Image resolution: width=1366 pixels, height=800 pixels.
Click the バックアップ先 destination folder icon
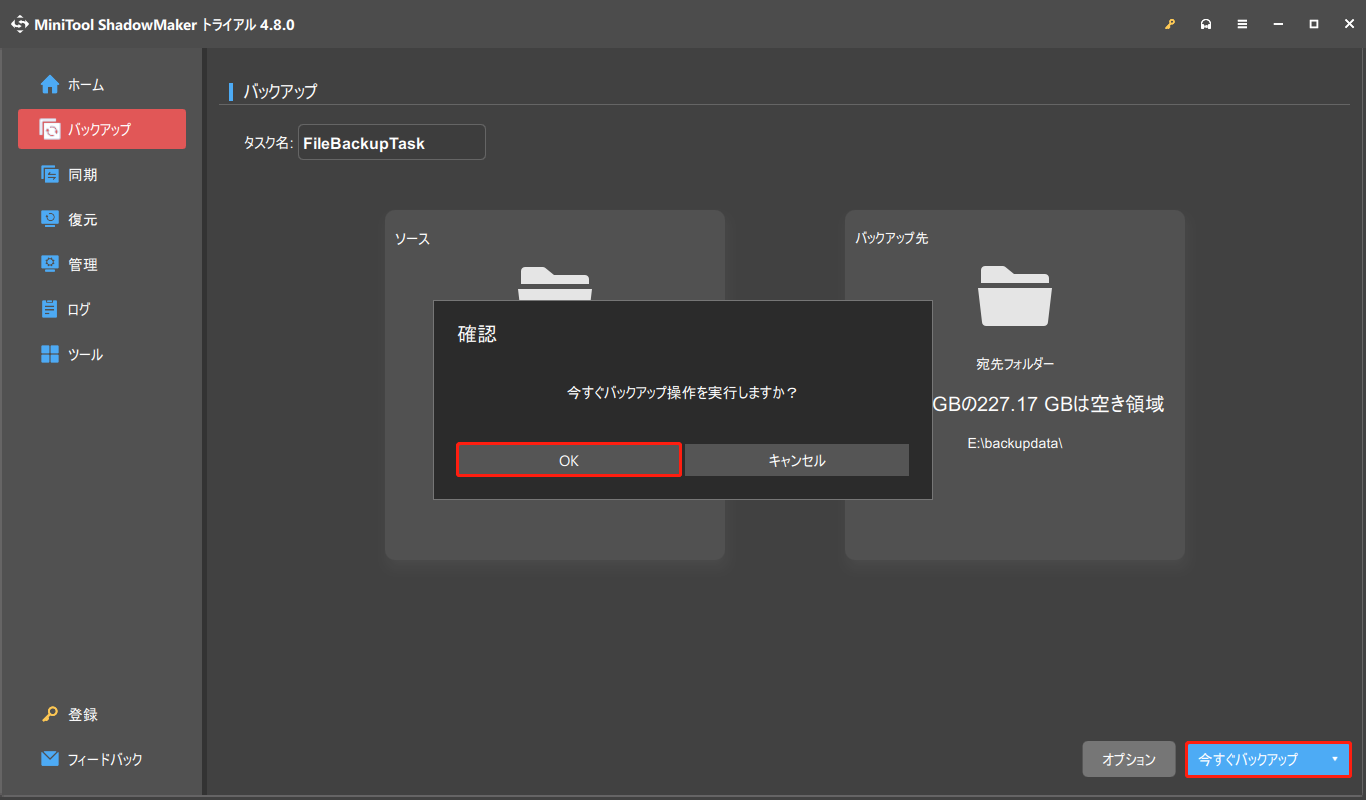click(x=1015, y=295)
